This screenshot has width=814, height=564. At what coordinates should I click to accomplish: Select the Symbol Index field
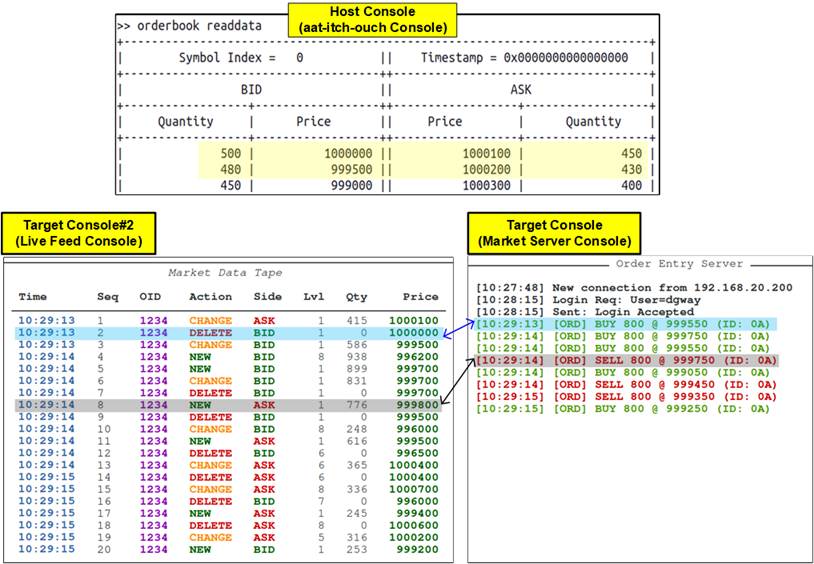click(240, 58)
